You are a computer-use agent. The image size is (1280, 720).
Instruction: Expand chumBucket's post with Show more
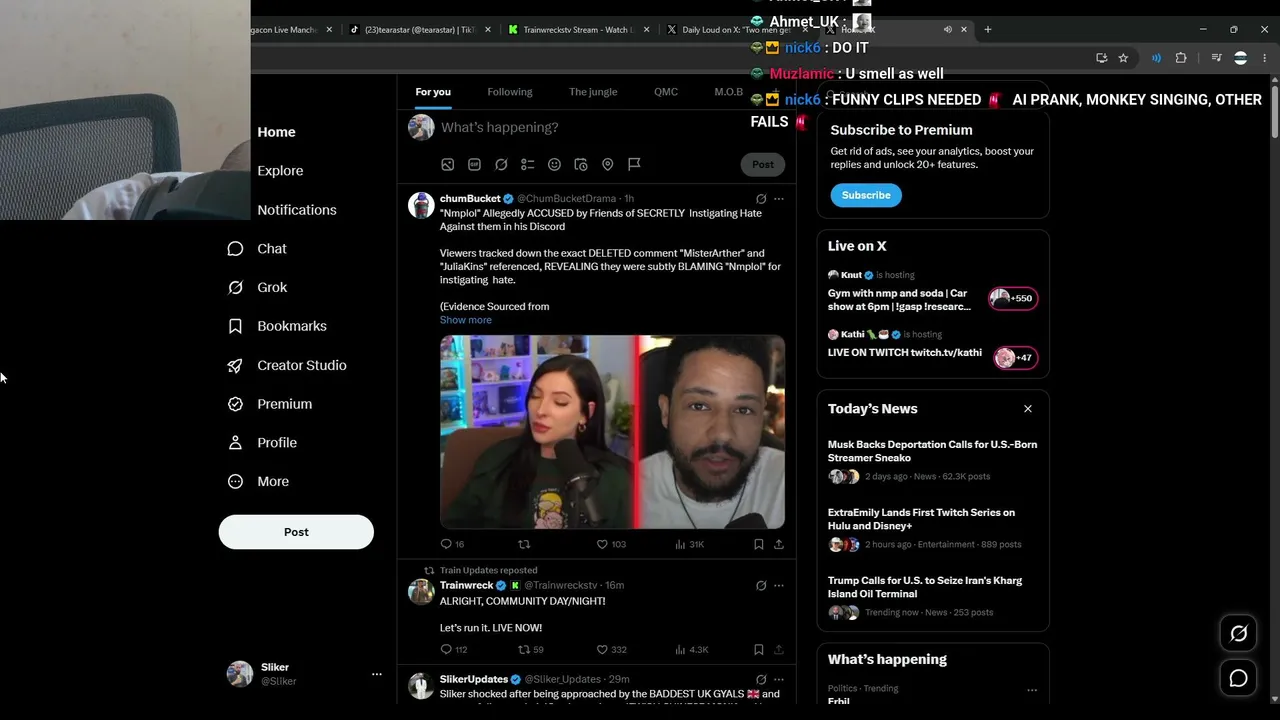pos(466,320)
